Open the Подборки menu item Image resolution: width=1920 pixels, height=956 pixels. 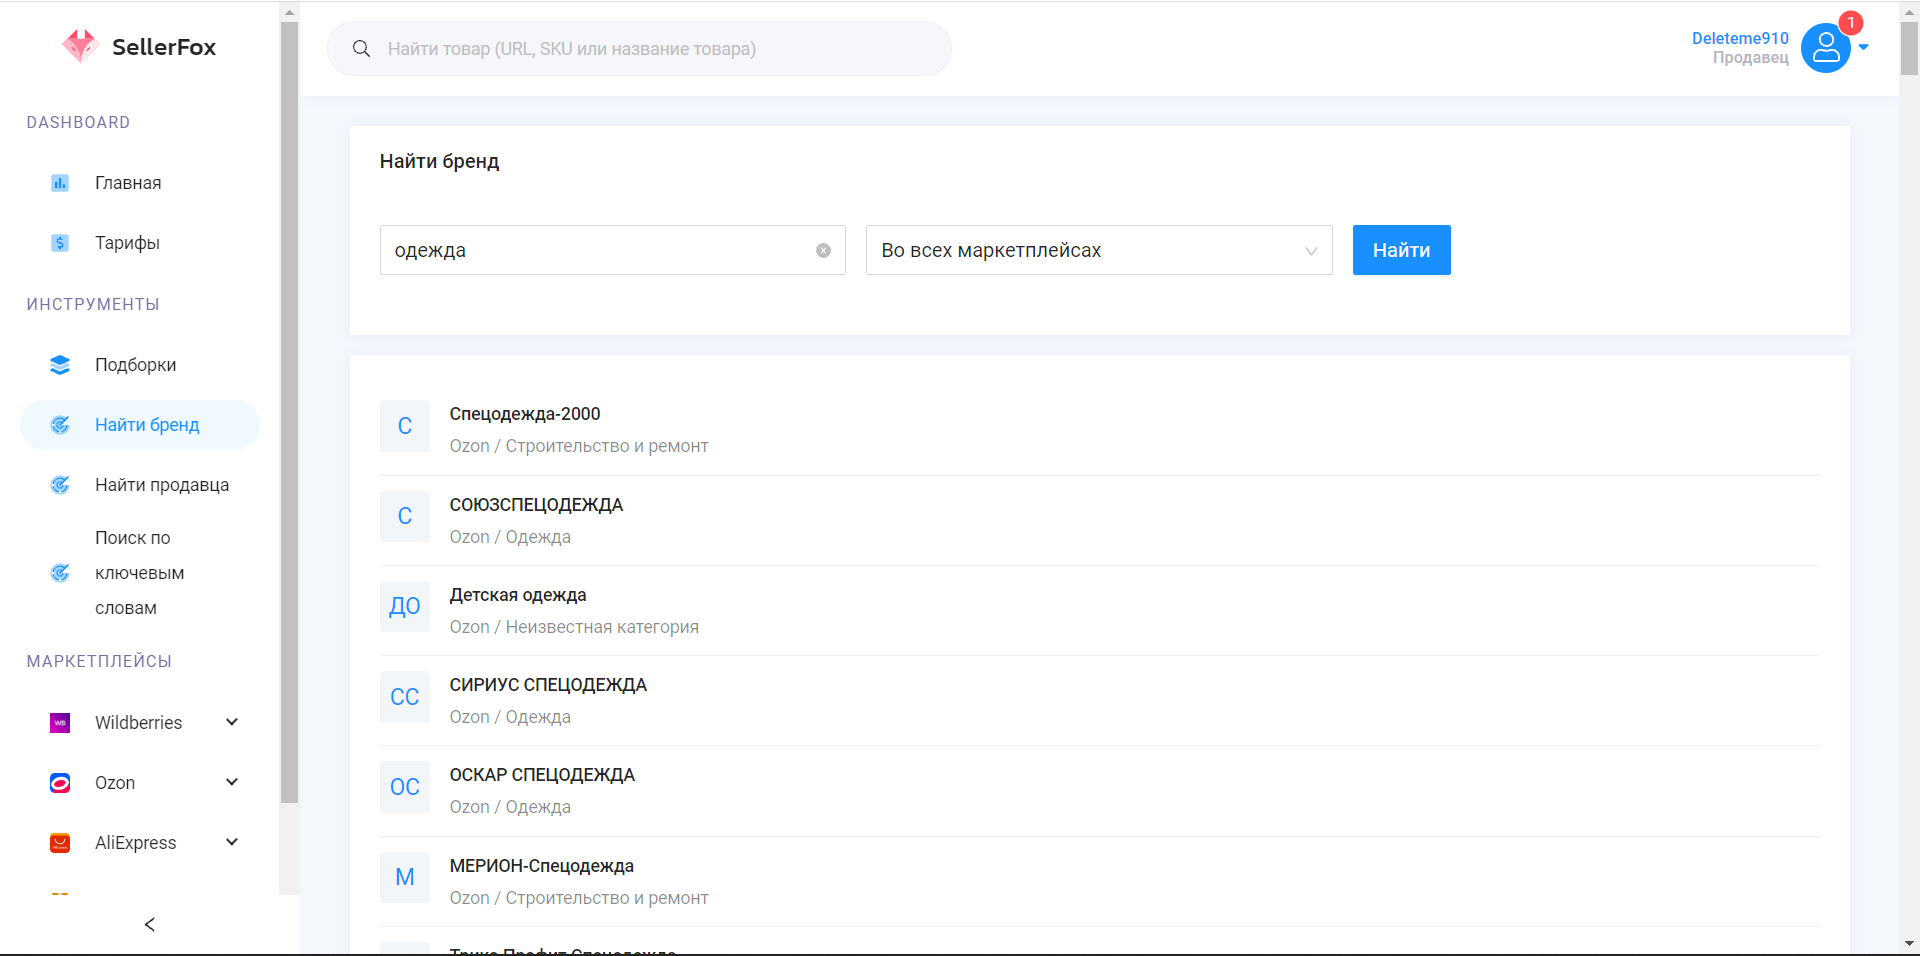click(x=140, y=365)
